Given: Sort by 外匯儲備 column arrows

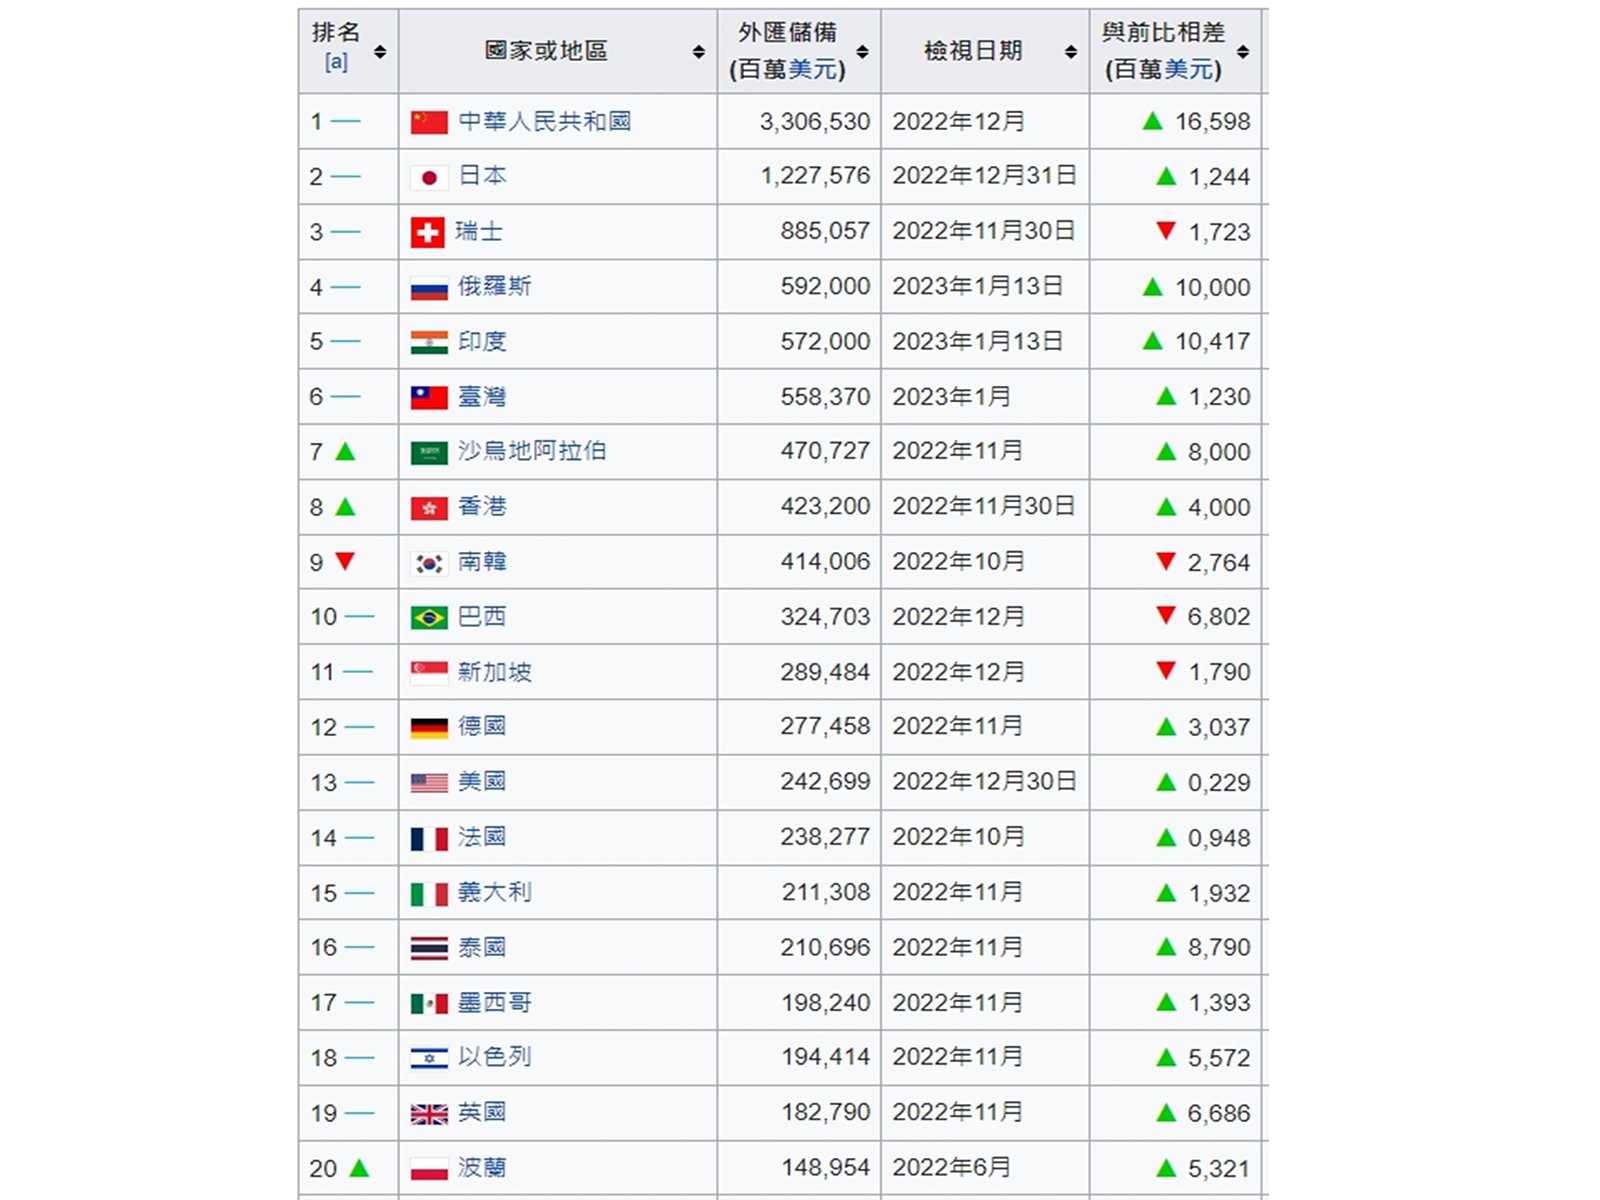Looking at the screenshot, I should [x=862, y=52].
